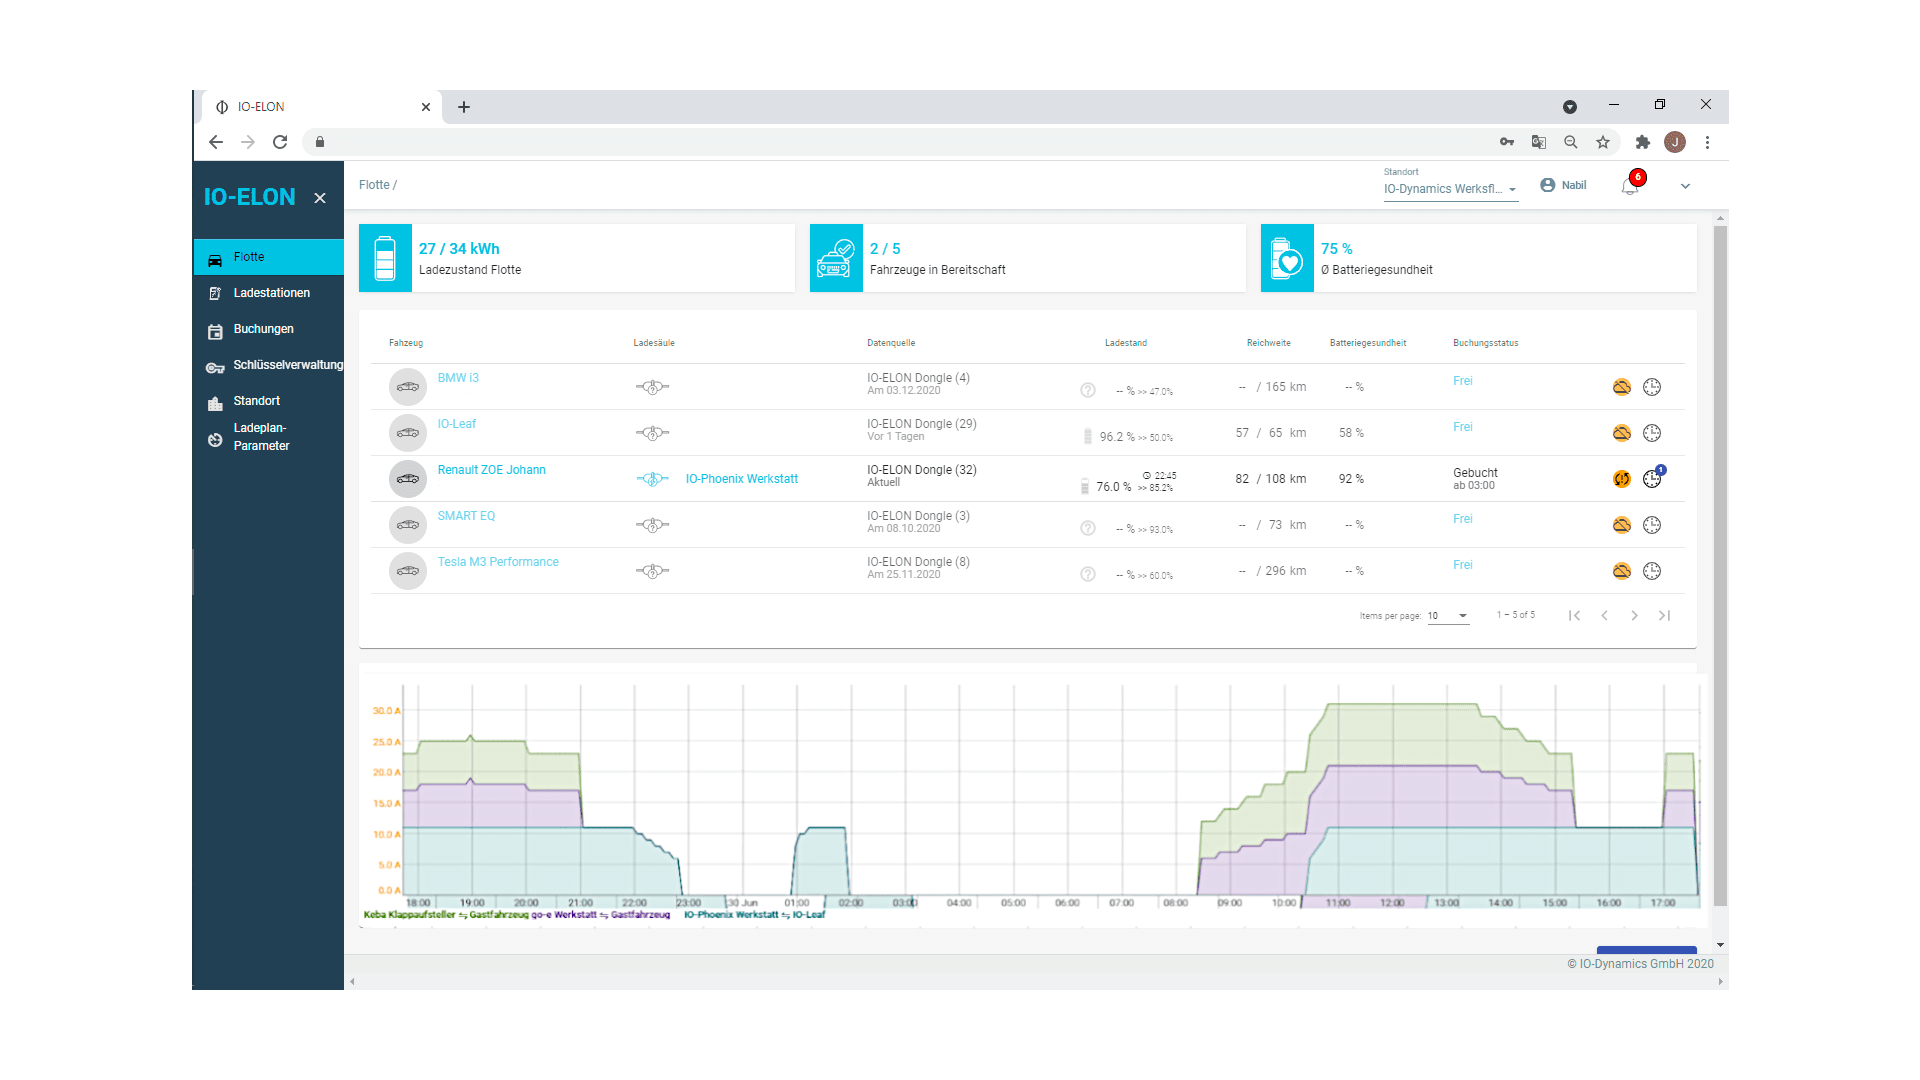
Task: Click the Tesla M3 Performance car avatar
Action: (x=407, y=571)
